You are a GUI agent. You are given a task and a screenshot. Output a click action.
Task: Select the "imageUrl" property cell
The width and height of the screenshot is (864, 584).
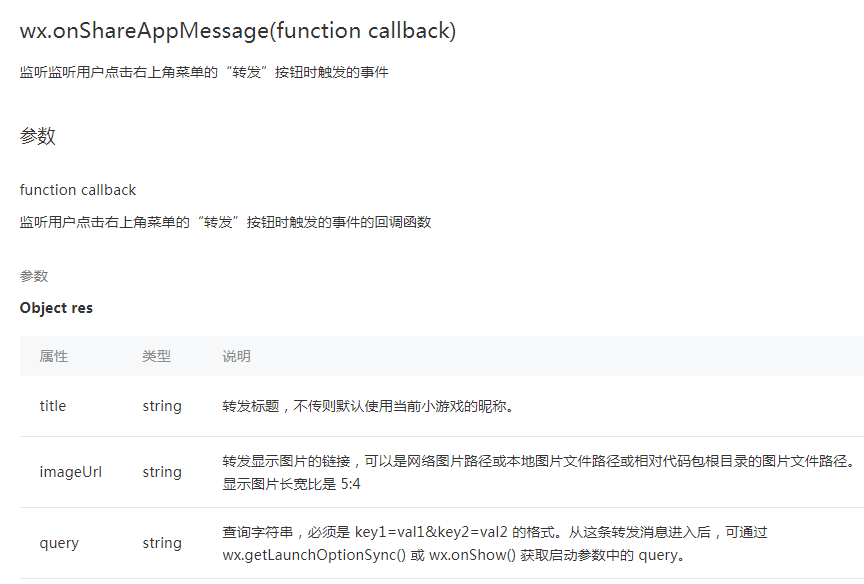71,472
